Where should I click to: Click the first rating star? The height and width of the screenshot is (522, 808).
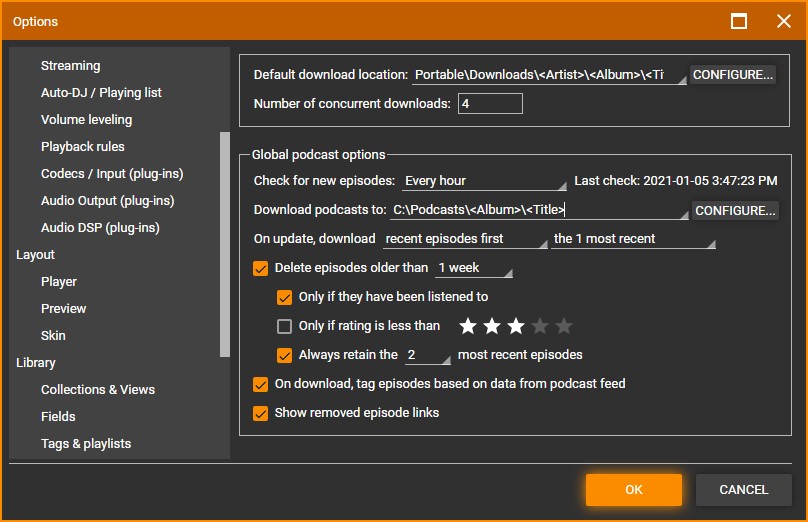[x=468, y=326]
